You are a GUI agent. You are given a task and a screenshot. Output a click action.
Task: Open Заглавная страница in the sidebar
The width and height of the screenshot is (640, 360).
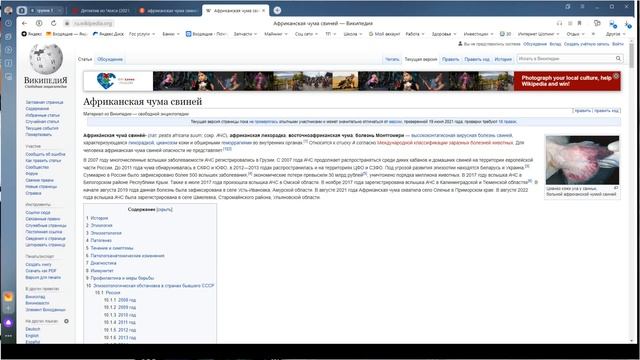pyautogui.click(x=44, y=102)
